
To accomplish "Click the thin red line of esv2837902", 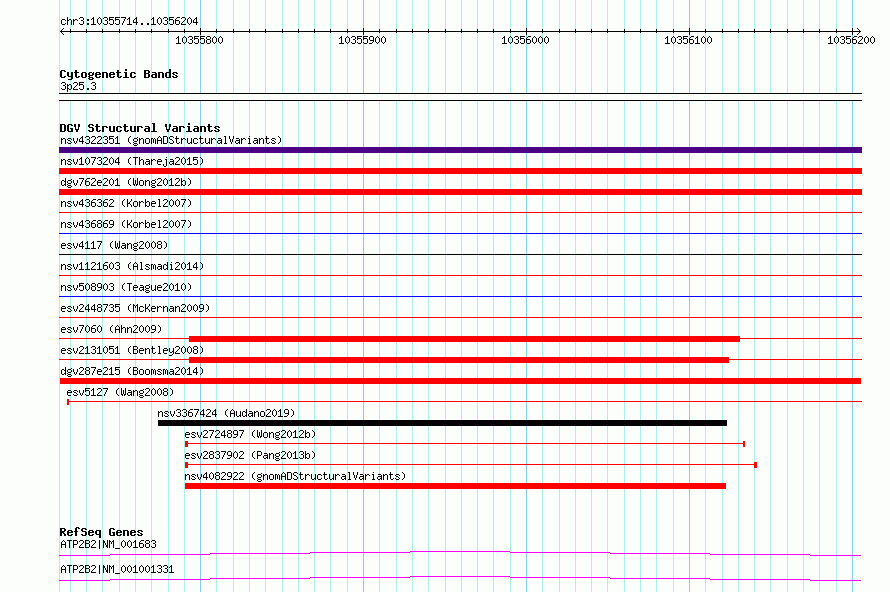I will point(471,464).
